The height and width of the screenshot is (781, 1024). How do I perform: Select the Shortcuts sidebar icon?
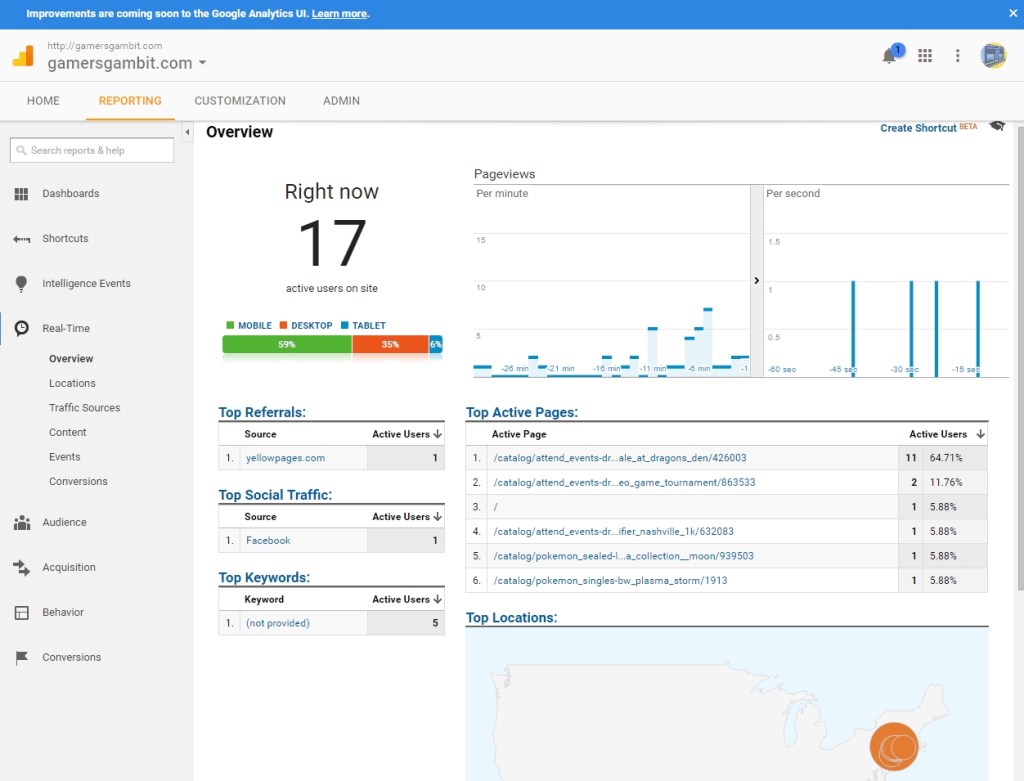pyautogui.click(x=21, y=238)
